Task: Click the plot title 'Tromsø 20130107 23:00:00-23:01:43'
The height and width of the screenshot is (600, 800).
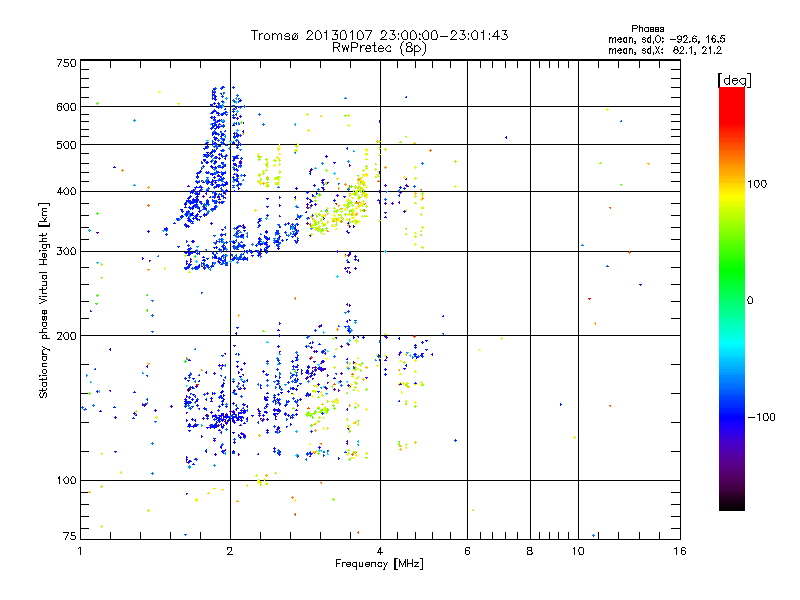Action: [379, 35]
